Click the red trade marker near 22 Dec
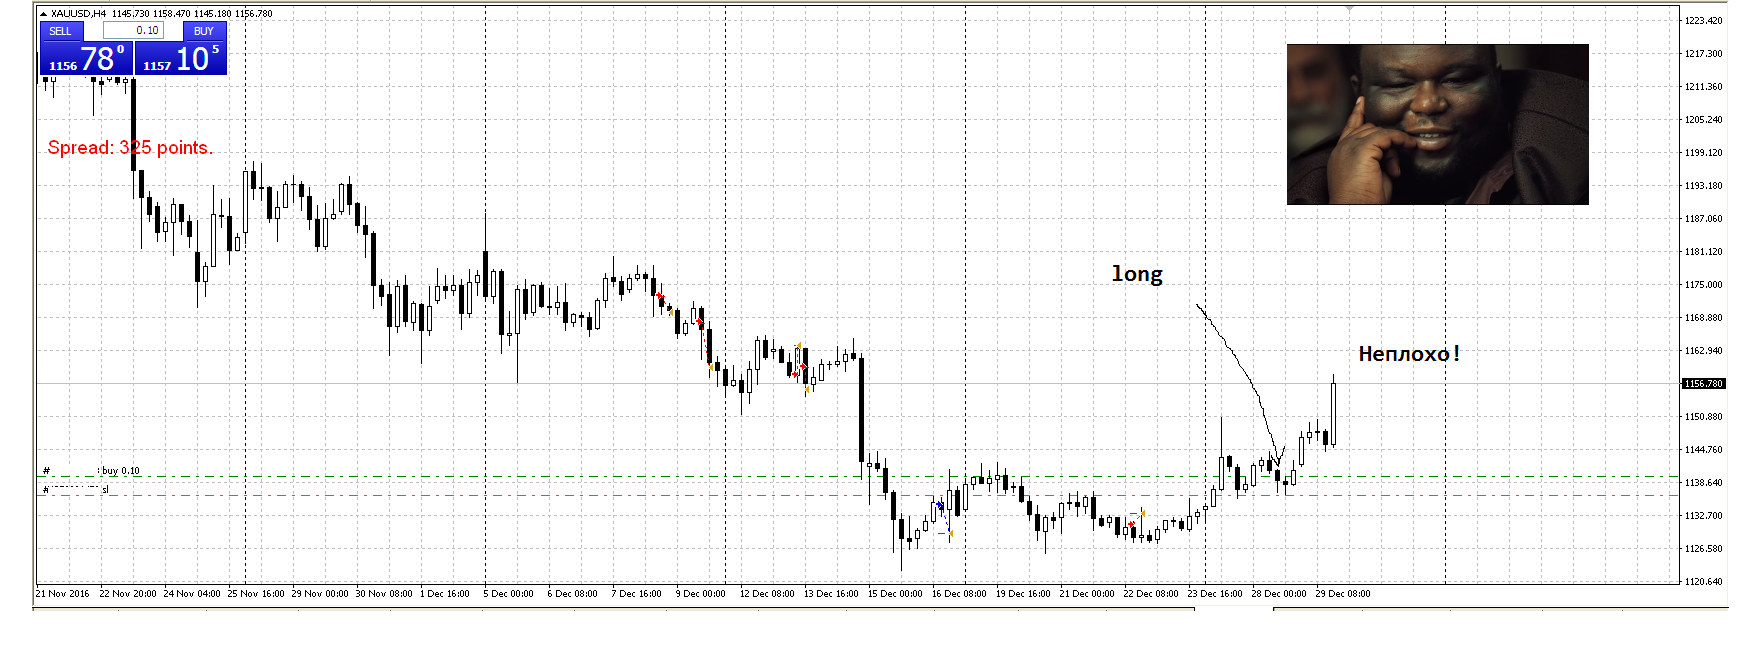 tap(1131, 524)
